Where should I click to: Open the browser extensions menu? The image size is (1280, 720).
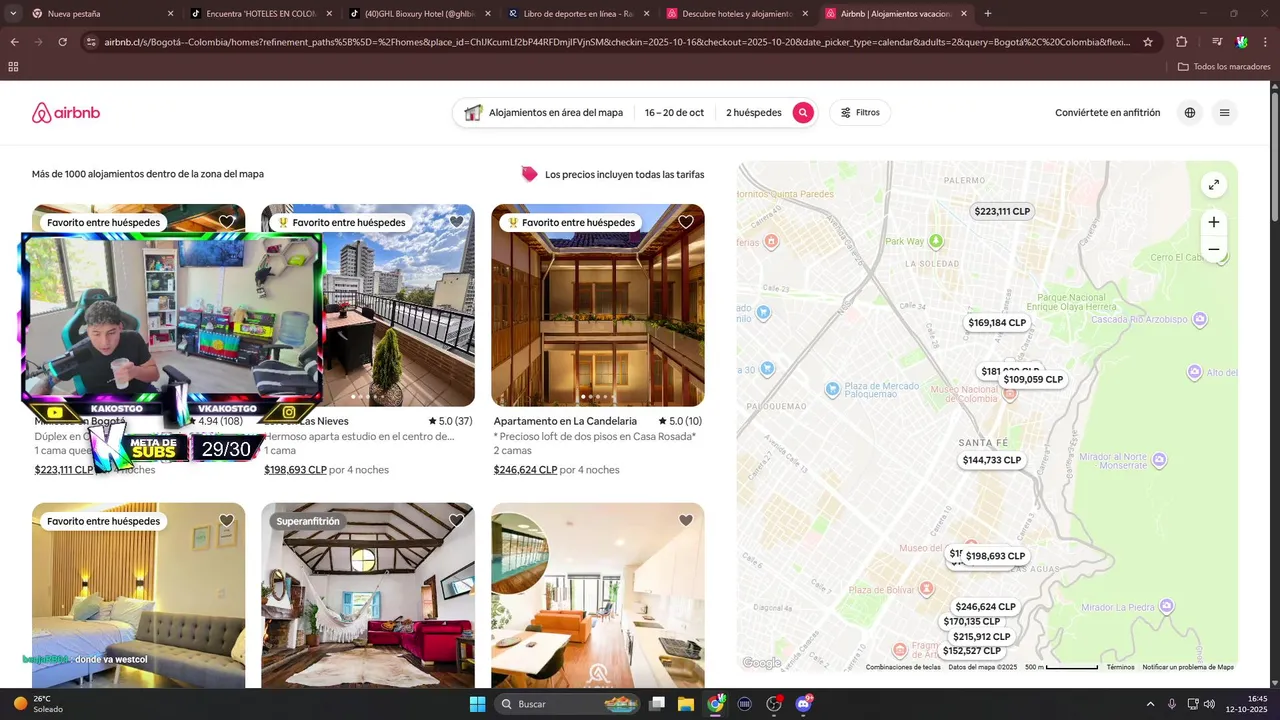pos(1182,42)
